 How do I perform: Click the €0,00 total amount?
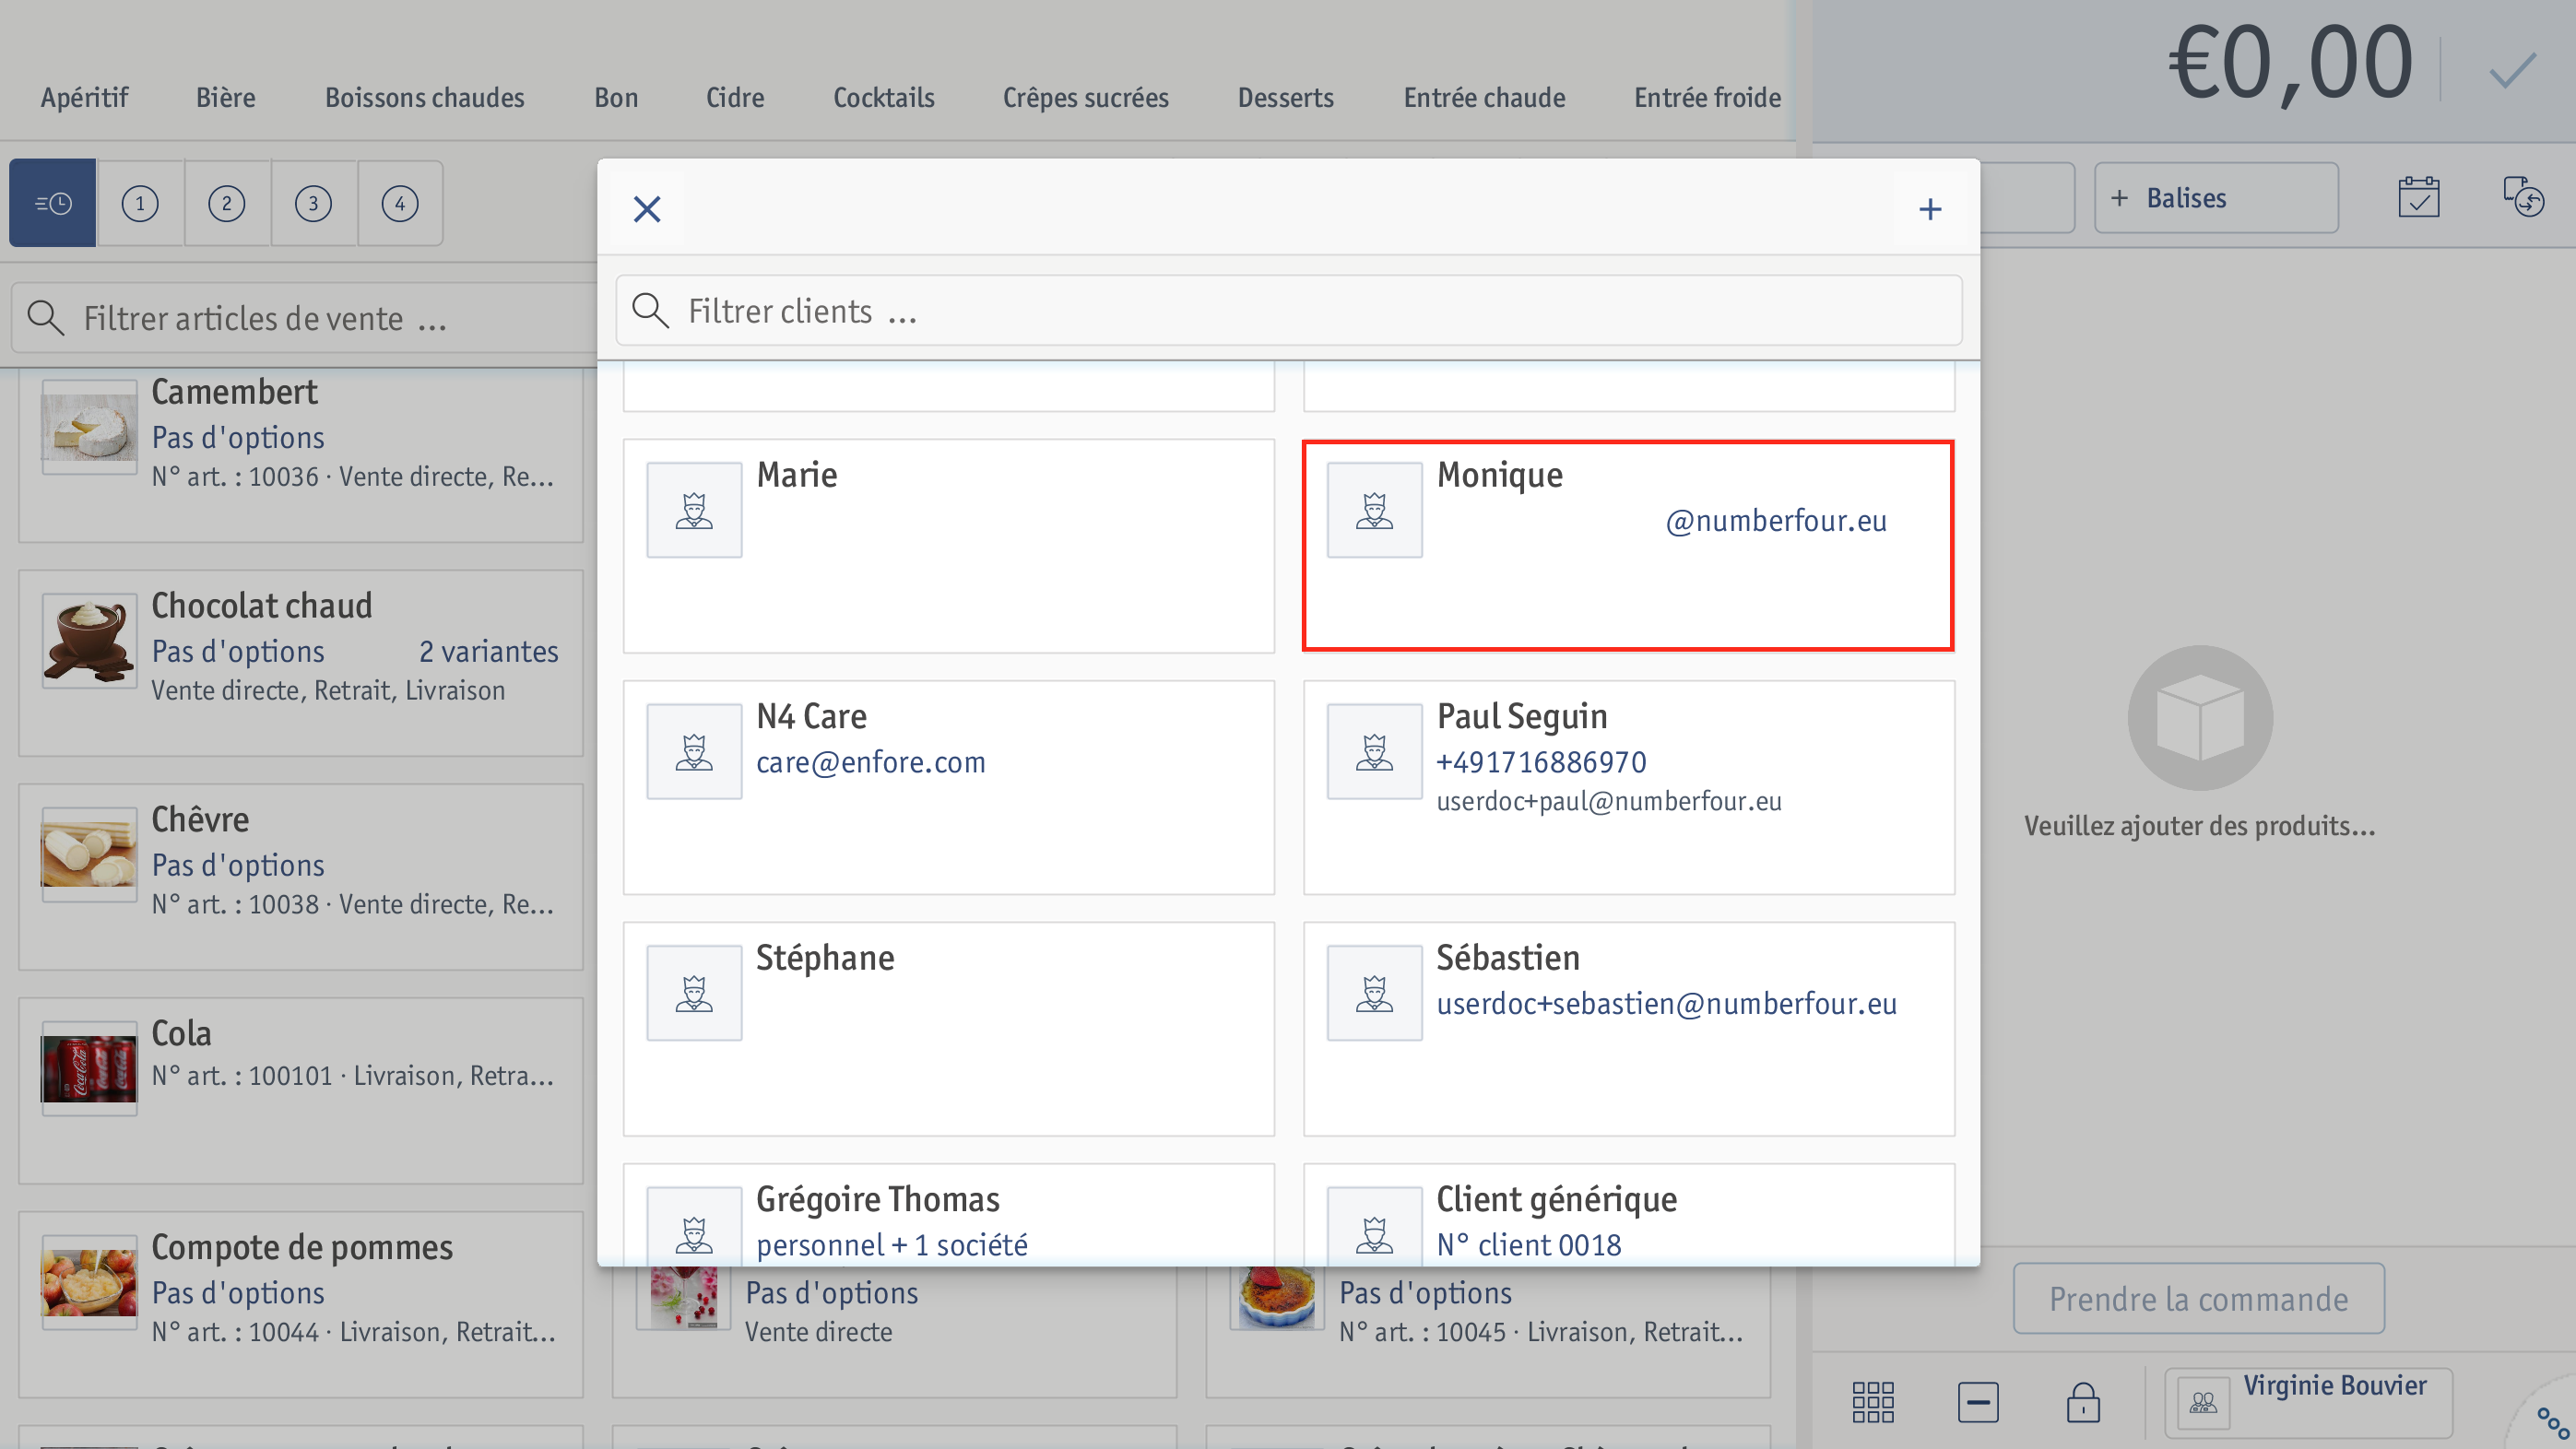click(x=2290, y=63)
